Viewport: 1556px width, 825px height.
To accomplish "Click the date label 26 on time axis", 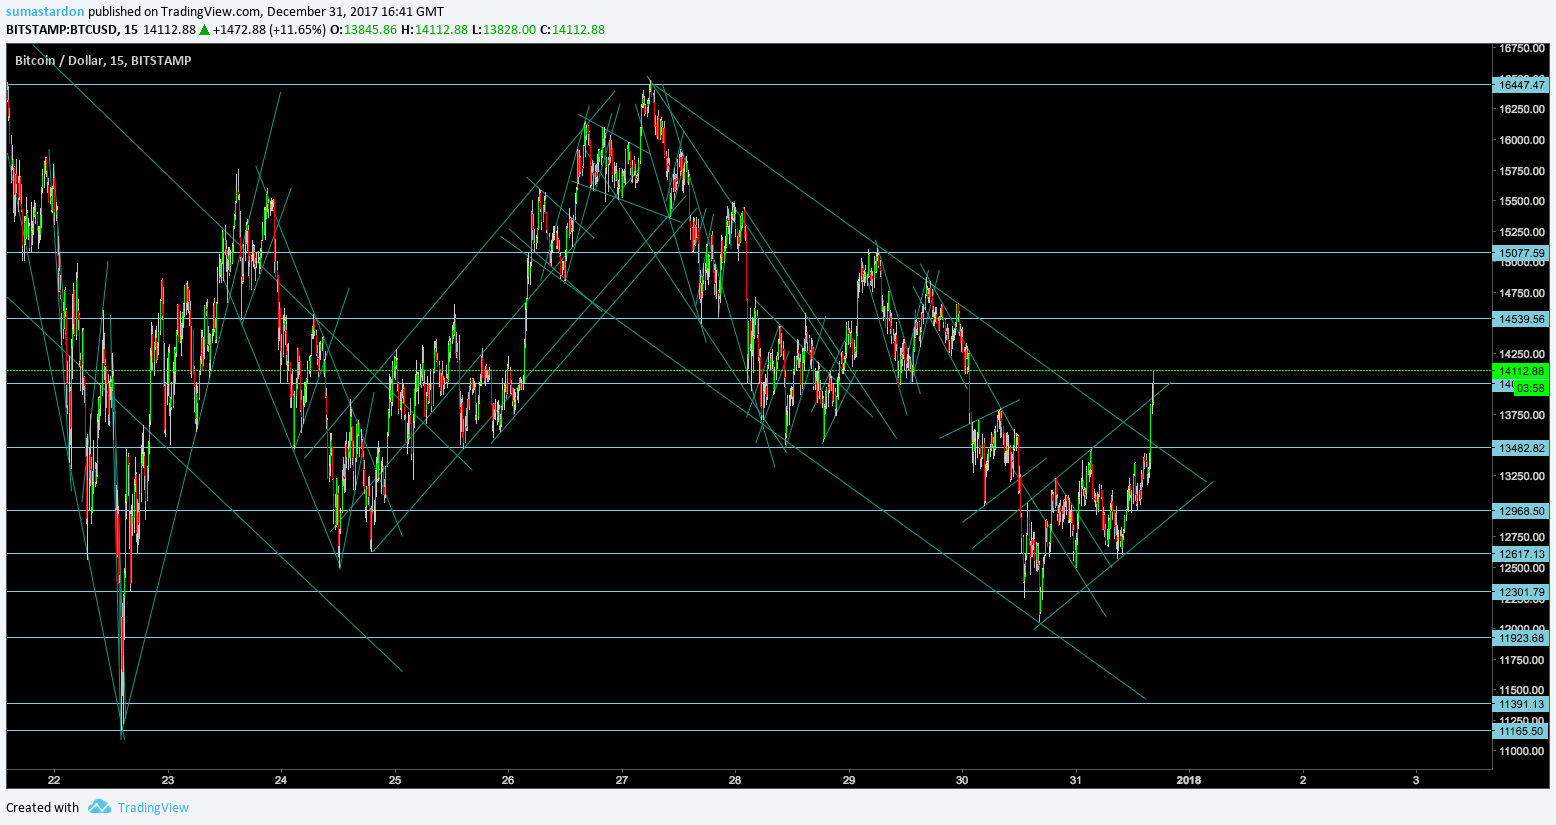I will pos(508,780).
